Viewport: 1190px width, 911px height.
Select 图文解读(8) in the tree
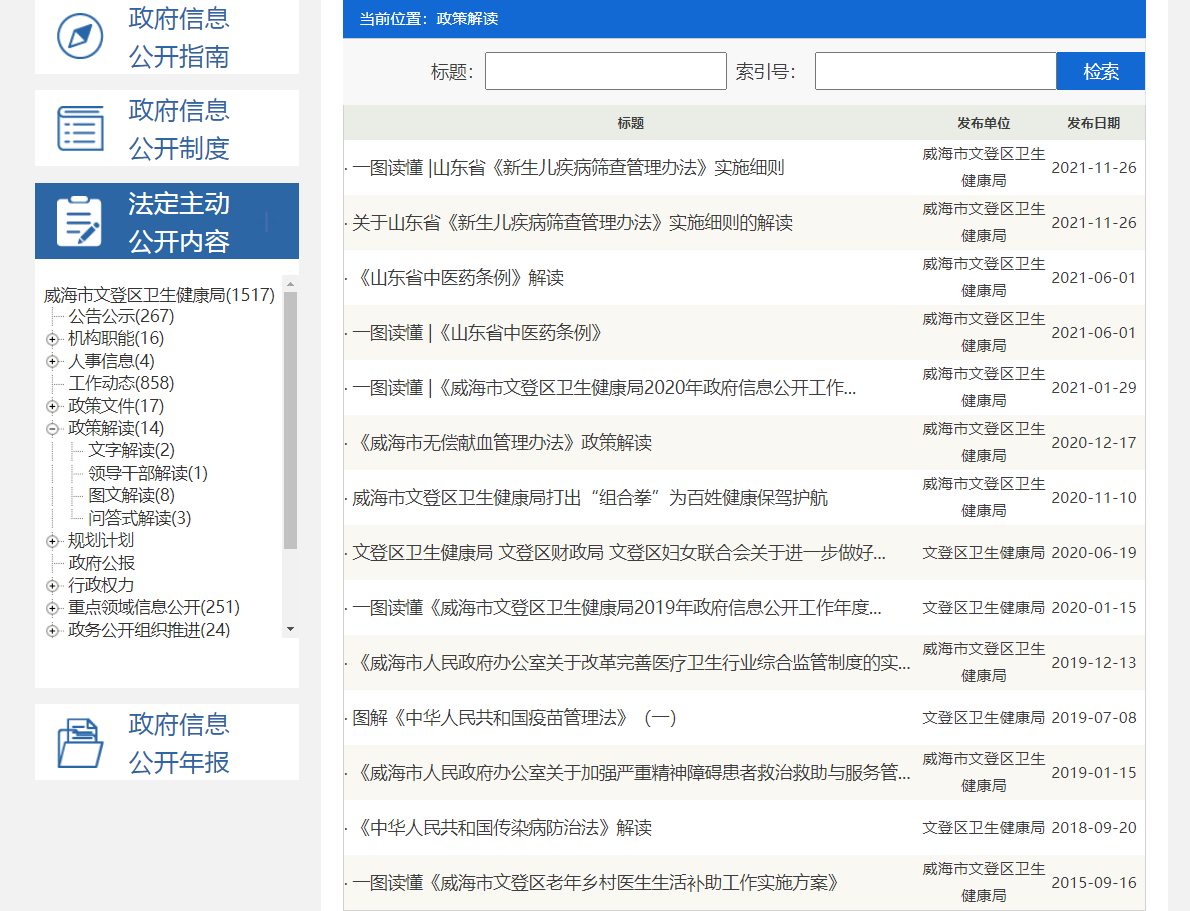(131, 495)
